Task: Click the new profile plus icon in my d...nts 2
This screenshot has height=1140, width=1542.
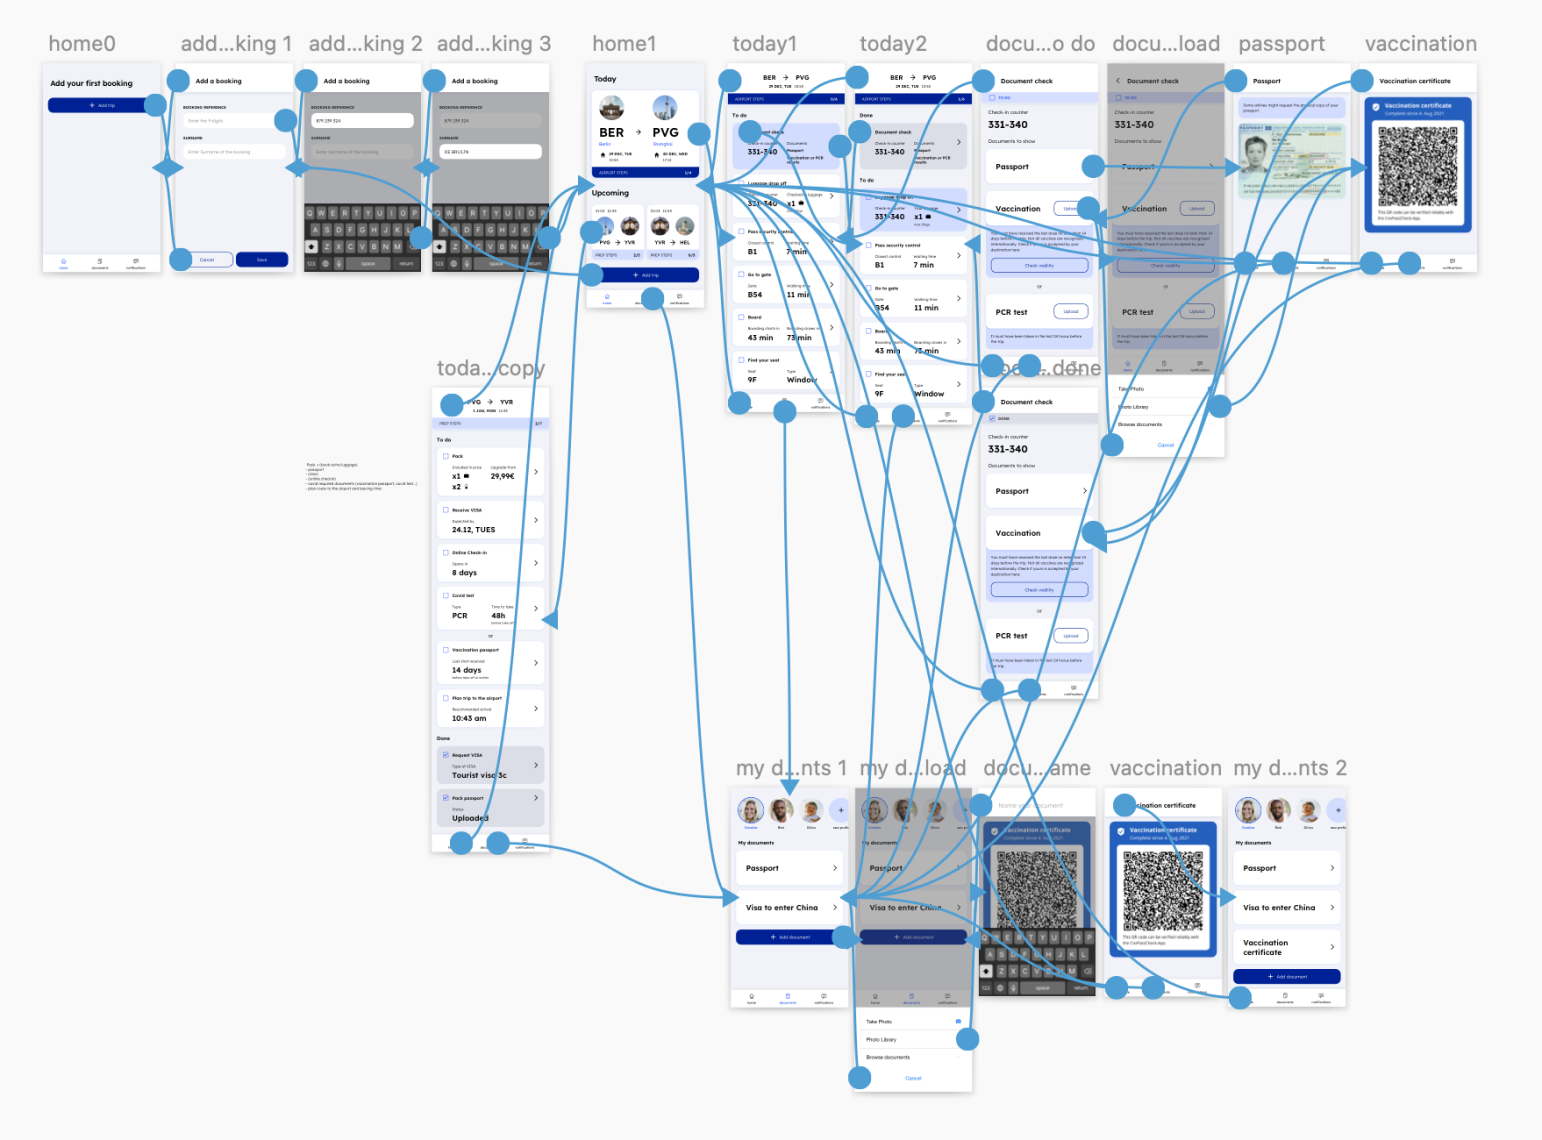Action: 1338,810
